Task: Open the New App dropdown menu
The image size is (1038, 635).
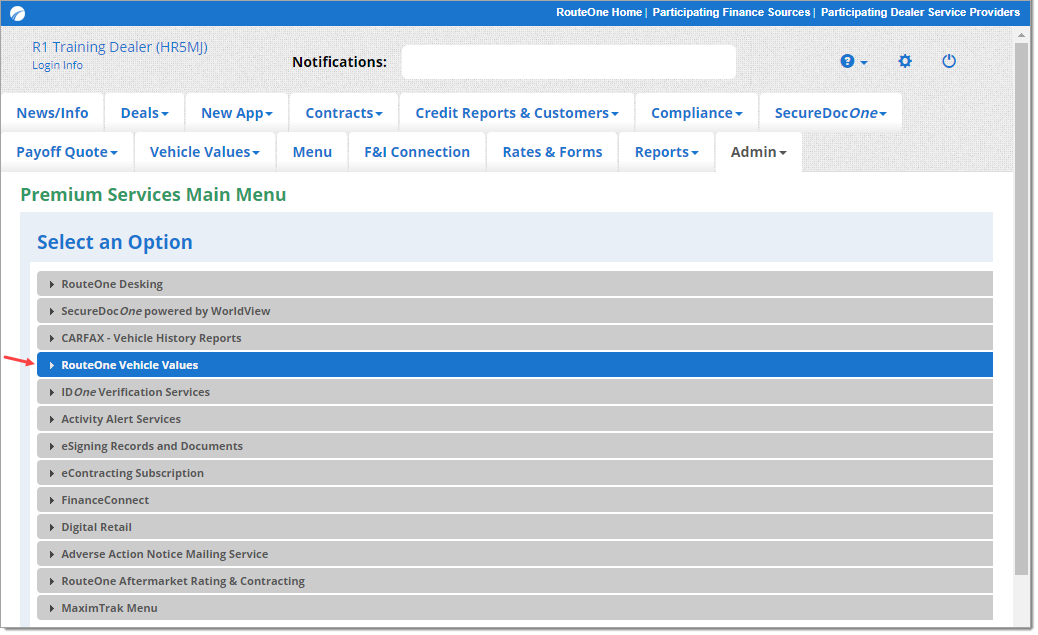Action: click(237, 113)
